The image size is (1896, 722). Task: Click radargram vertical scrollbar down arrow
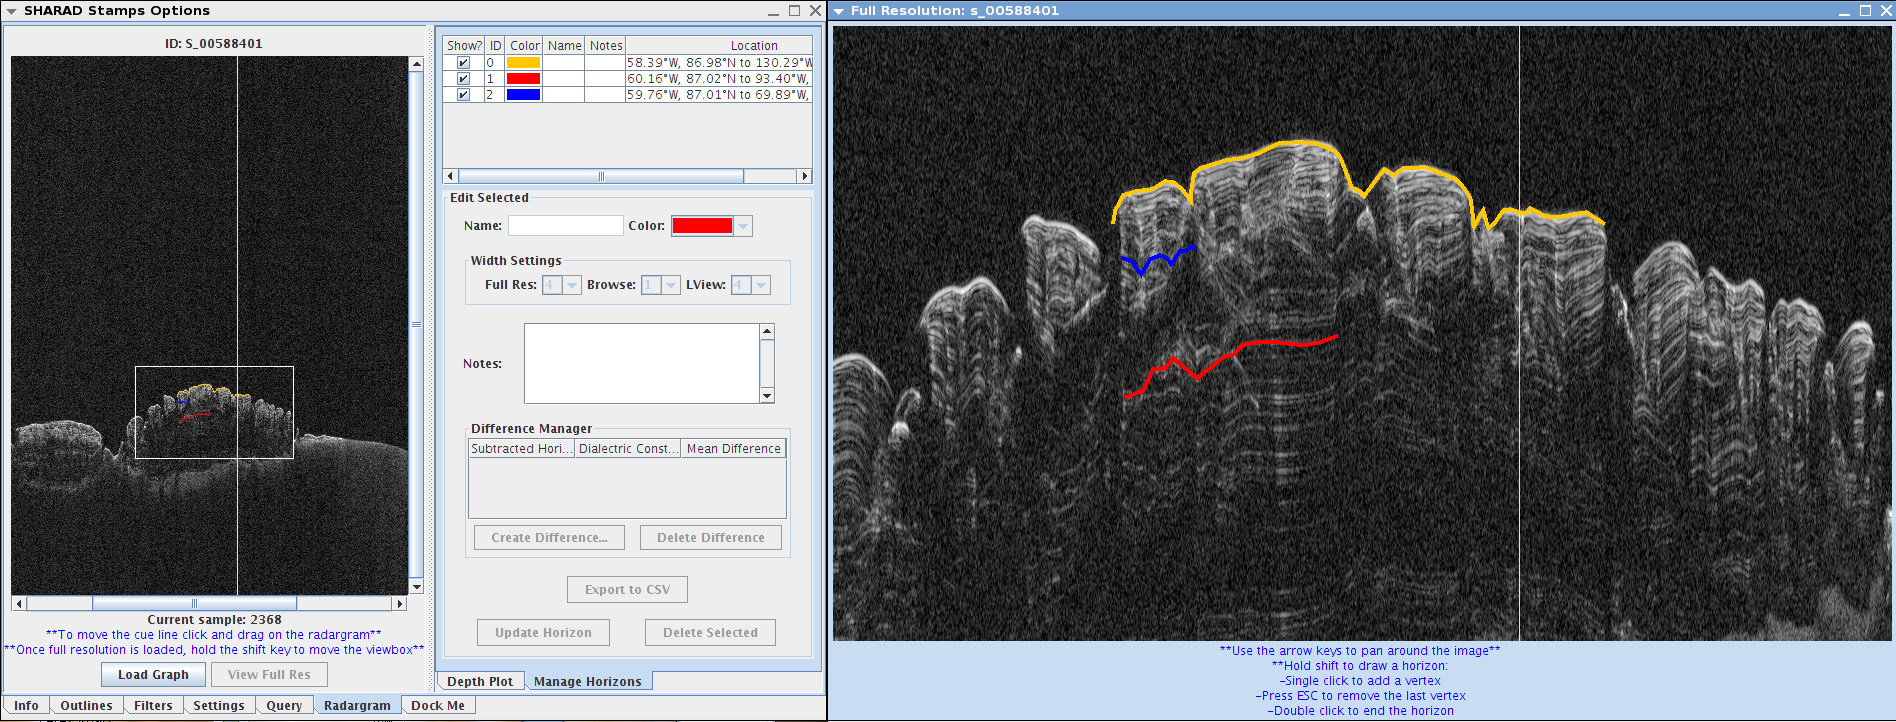click(x=417, y=587)
